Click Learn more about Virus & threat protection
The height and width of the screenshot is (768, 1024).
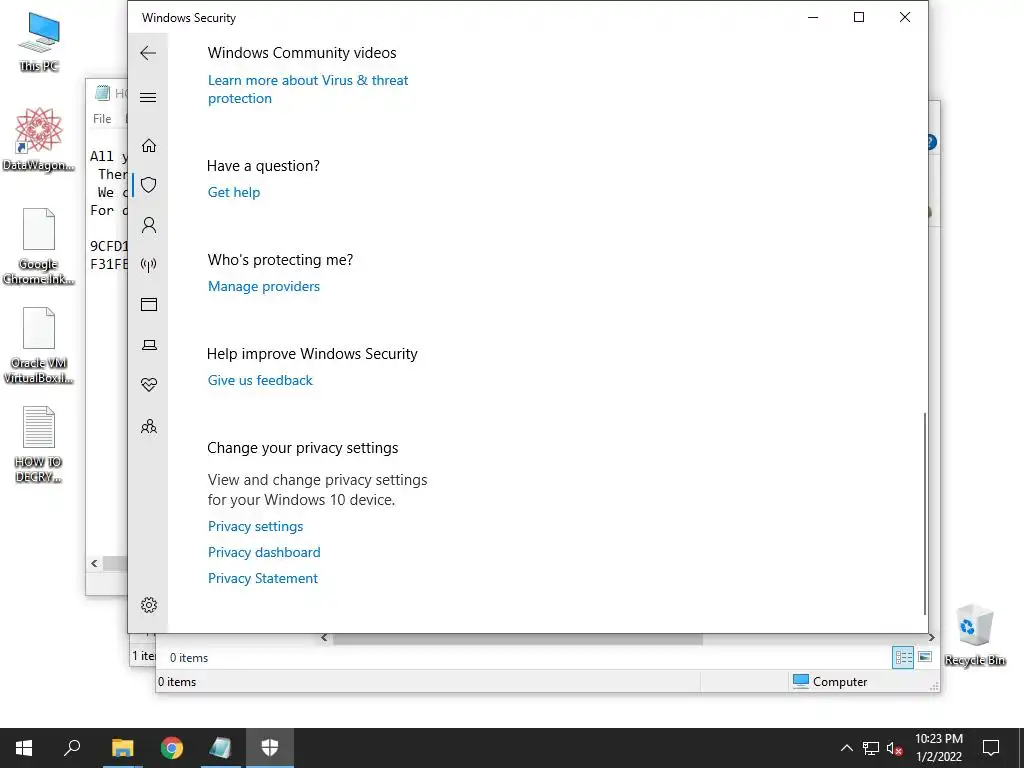(x=308, y=89)
